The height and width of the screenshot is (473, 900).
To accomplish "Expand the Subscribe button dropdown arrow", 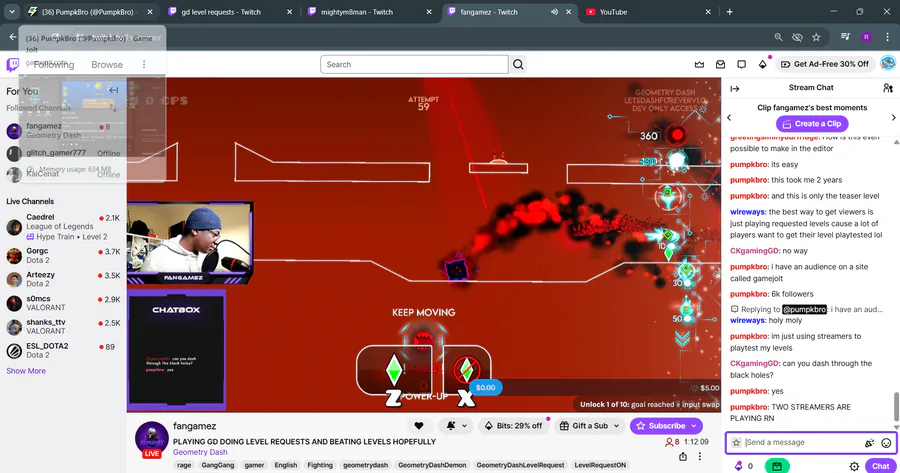I will point(694,426).
